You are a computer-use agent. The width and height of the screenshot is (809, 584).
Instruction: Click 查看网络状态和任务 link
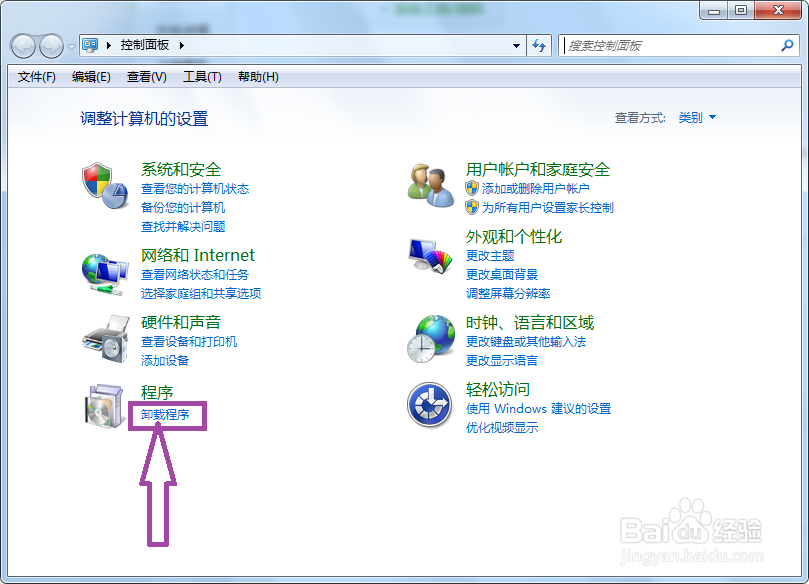(195, 274)
